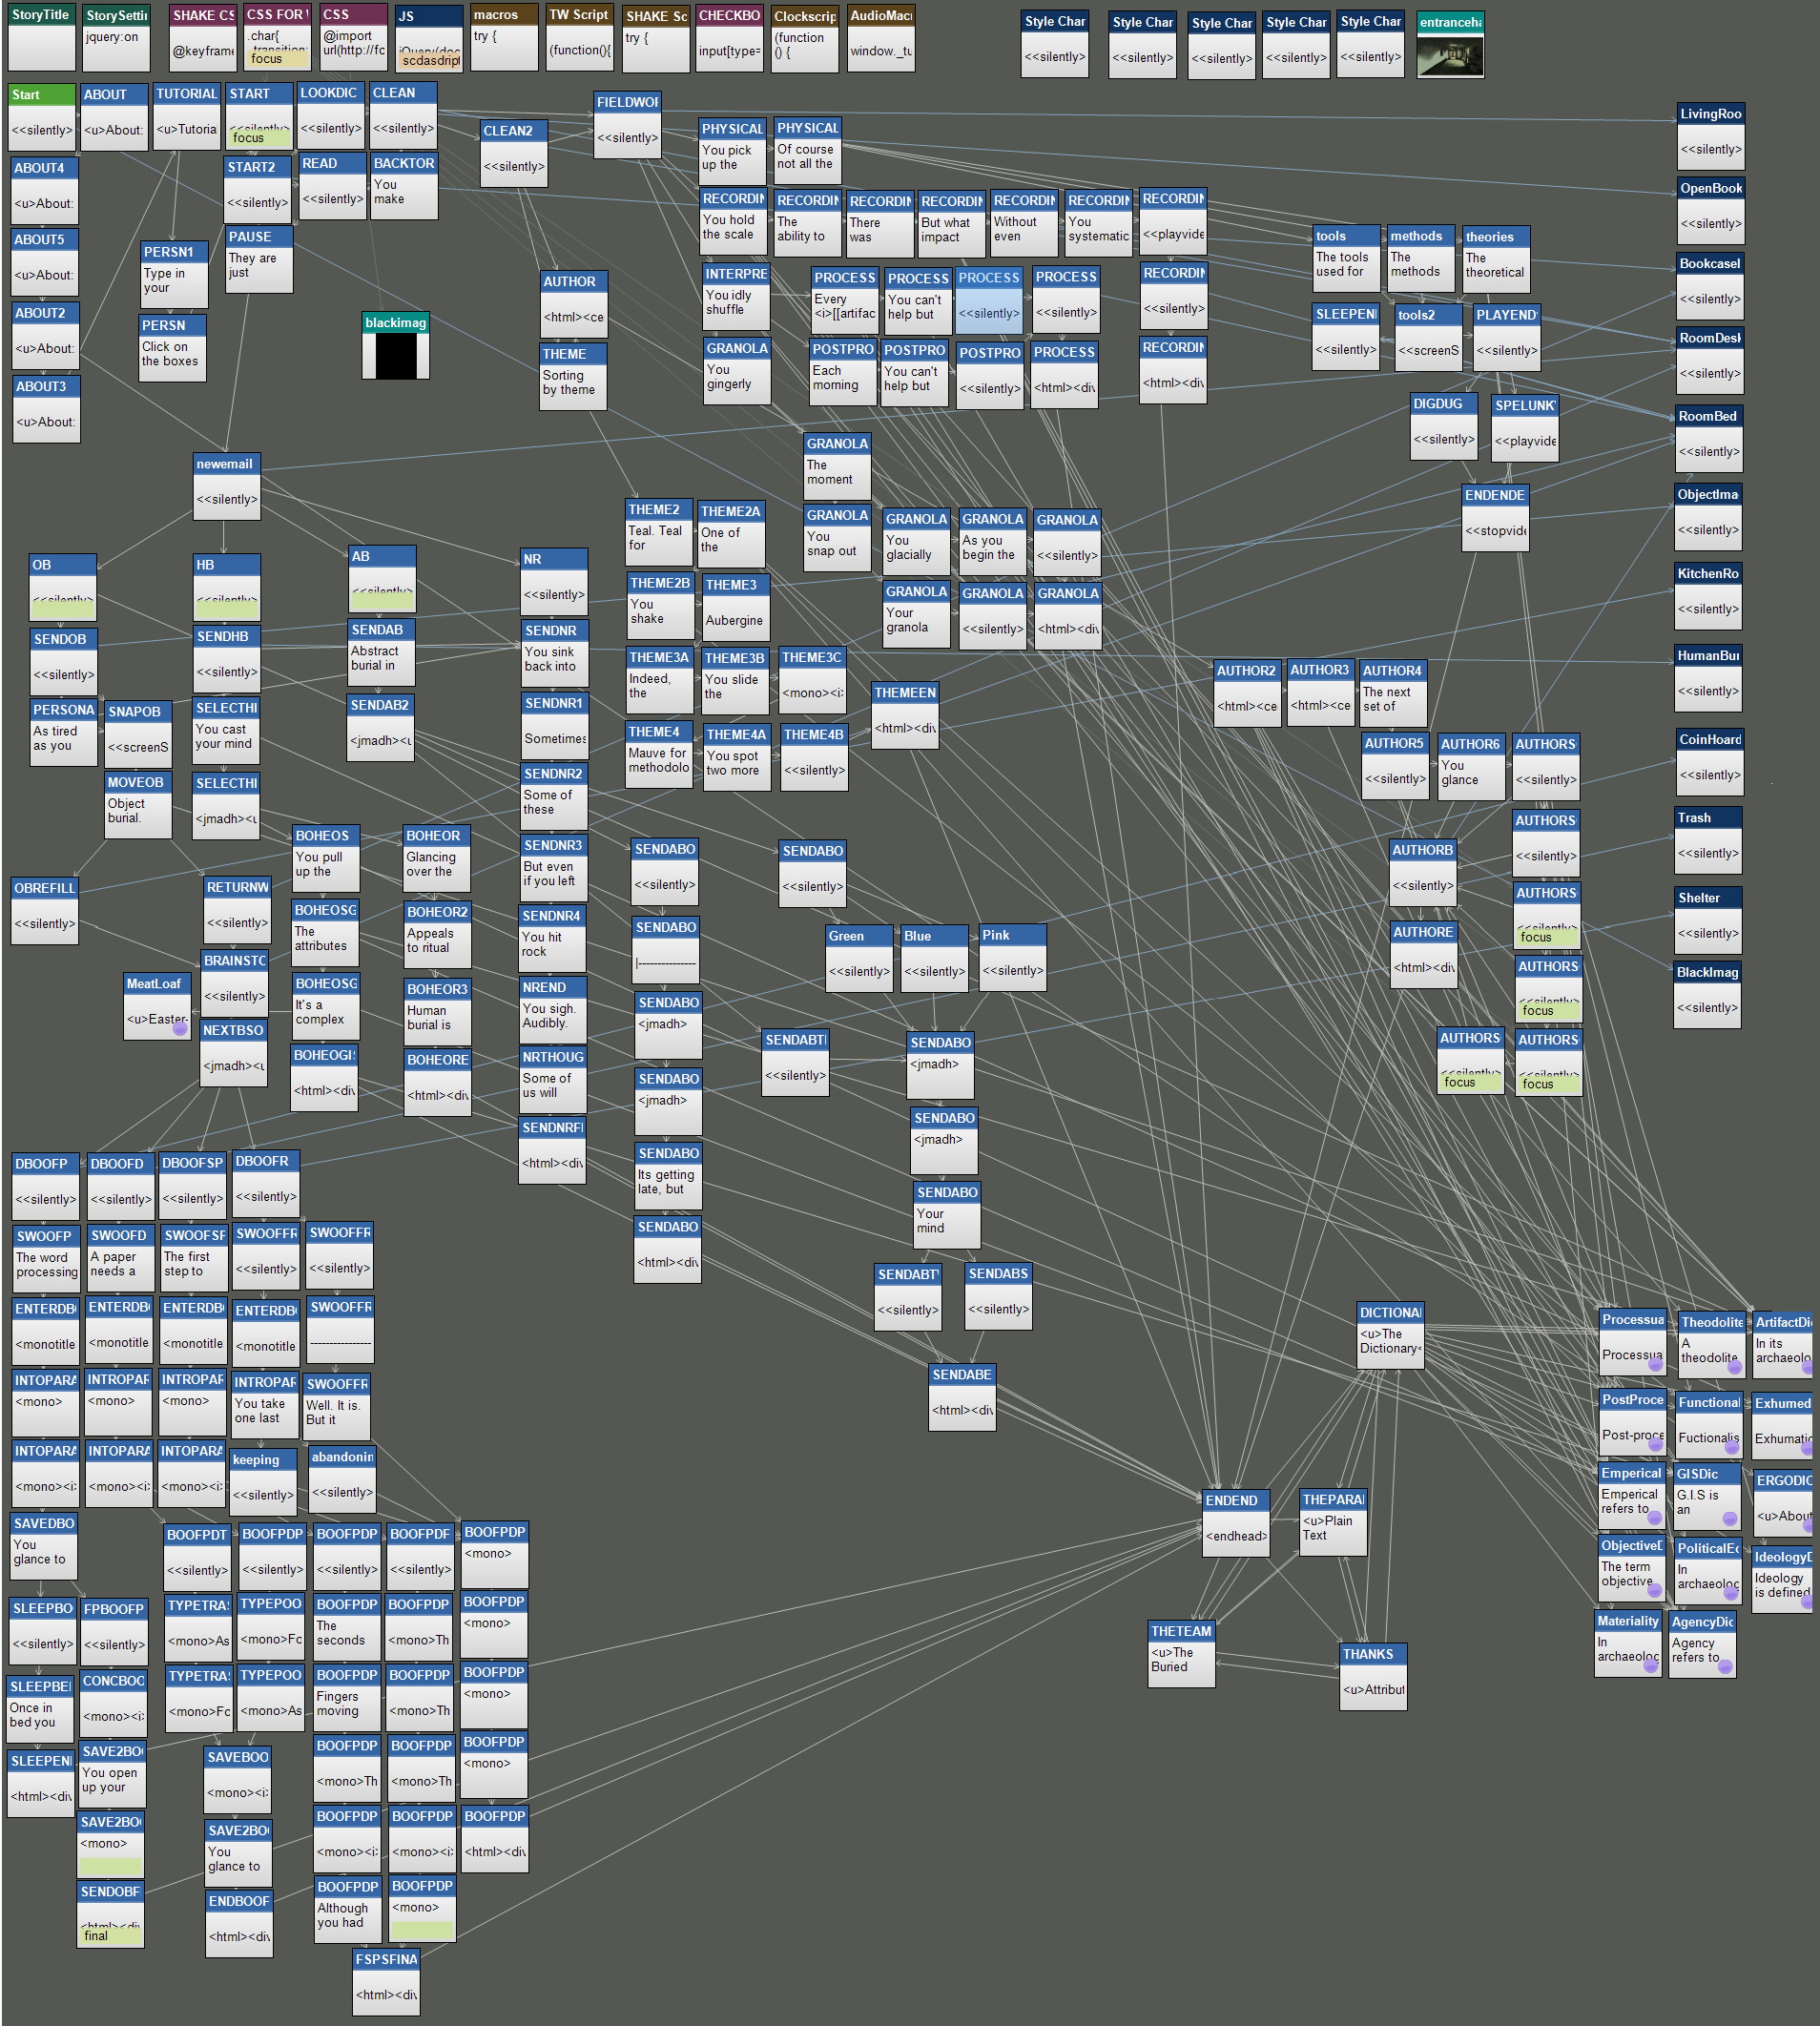The width and height of the screenshot is (1820, 2026).
Task: Select the SAVEDBO passage
Action: 44,1547
